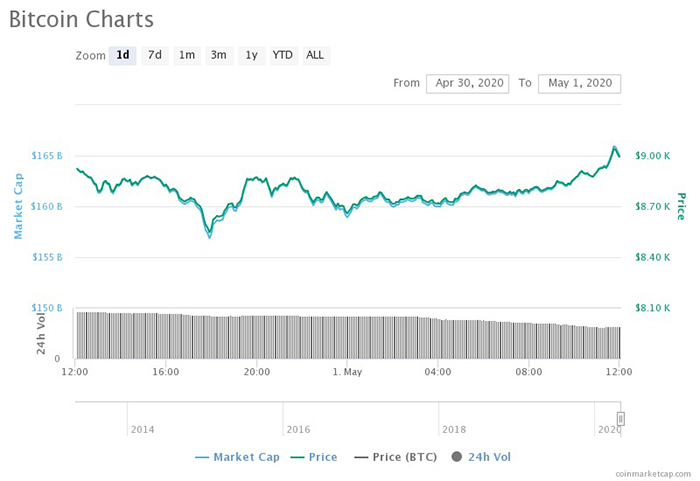Show year-to-date with YTD button
The height and width of the screenshot is (481, 700).
(x=283, y=55)
